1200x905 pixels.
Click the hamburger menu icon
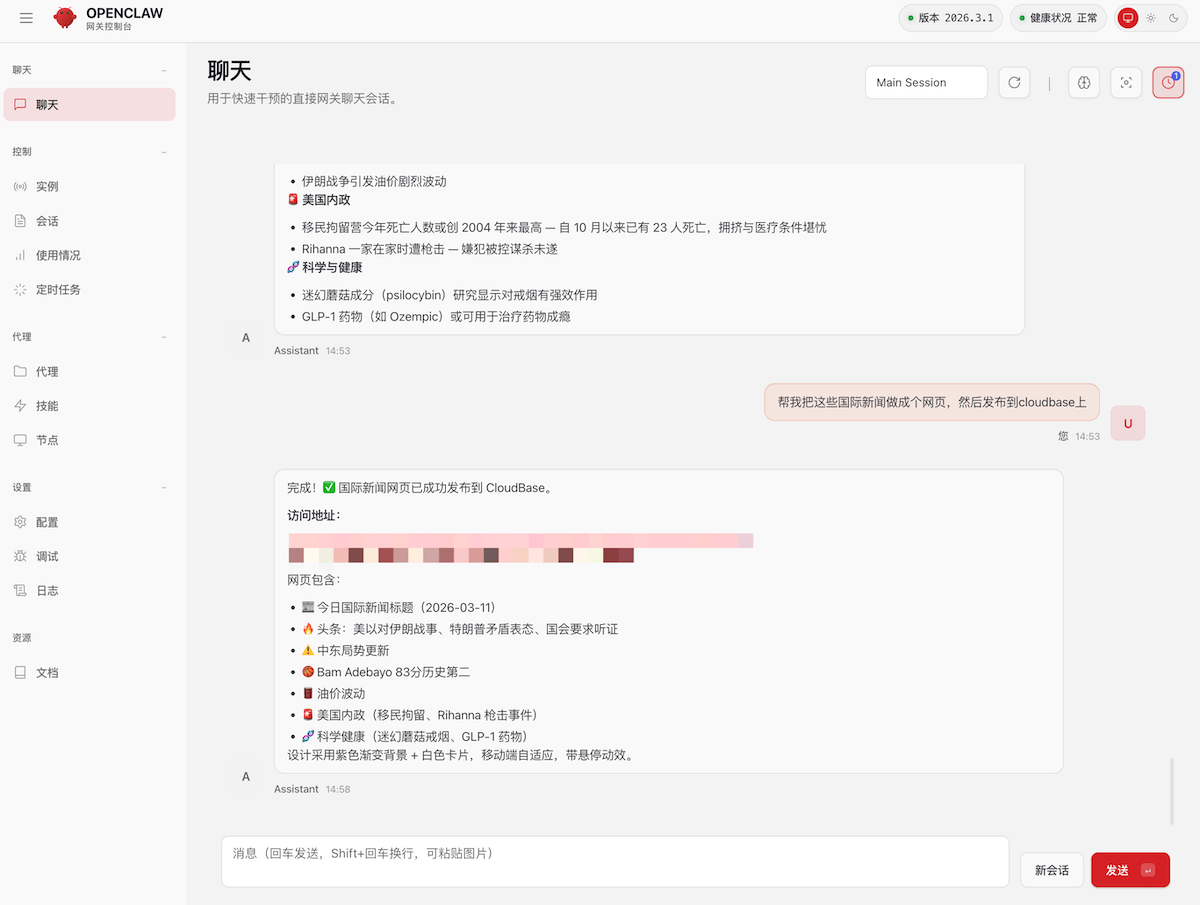point(26,18)
